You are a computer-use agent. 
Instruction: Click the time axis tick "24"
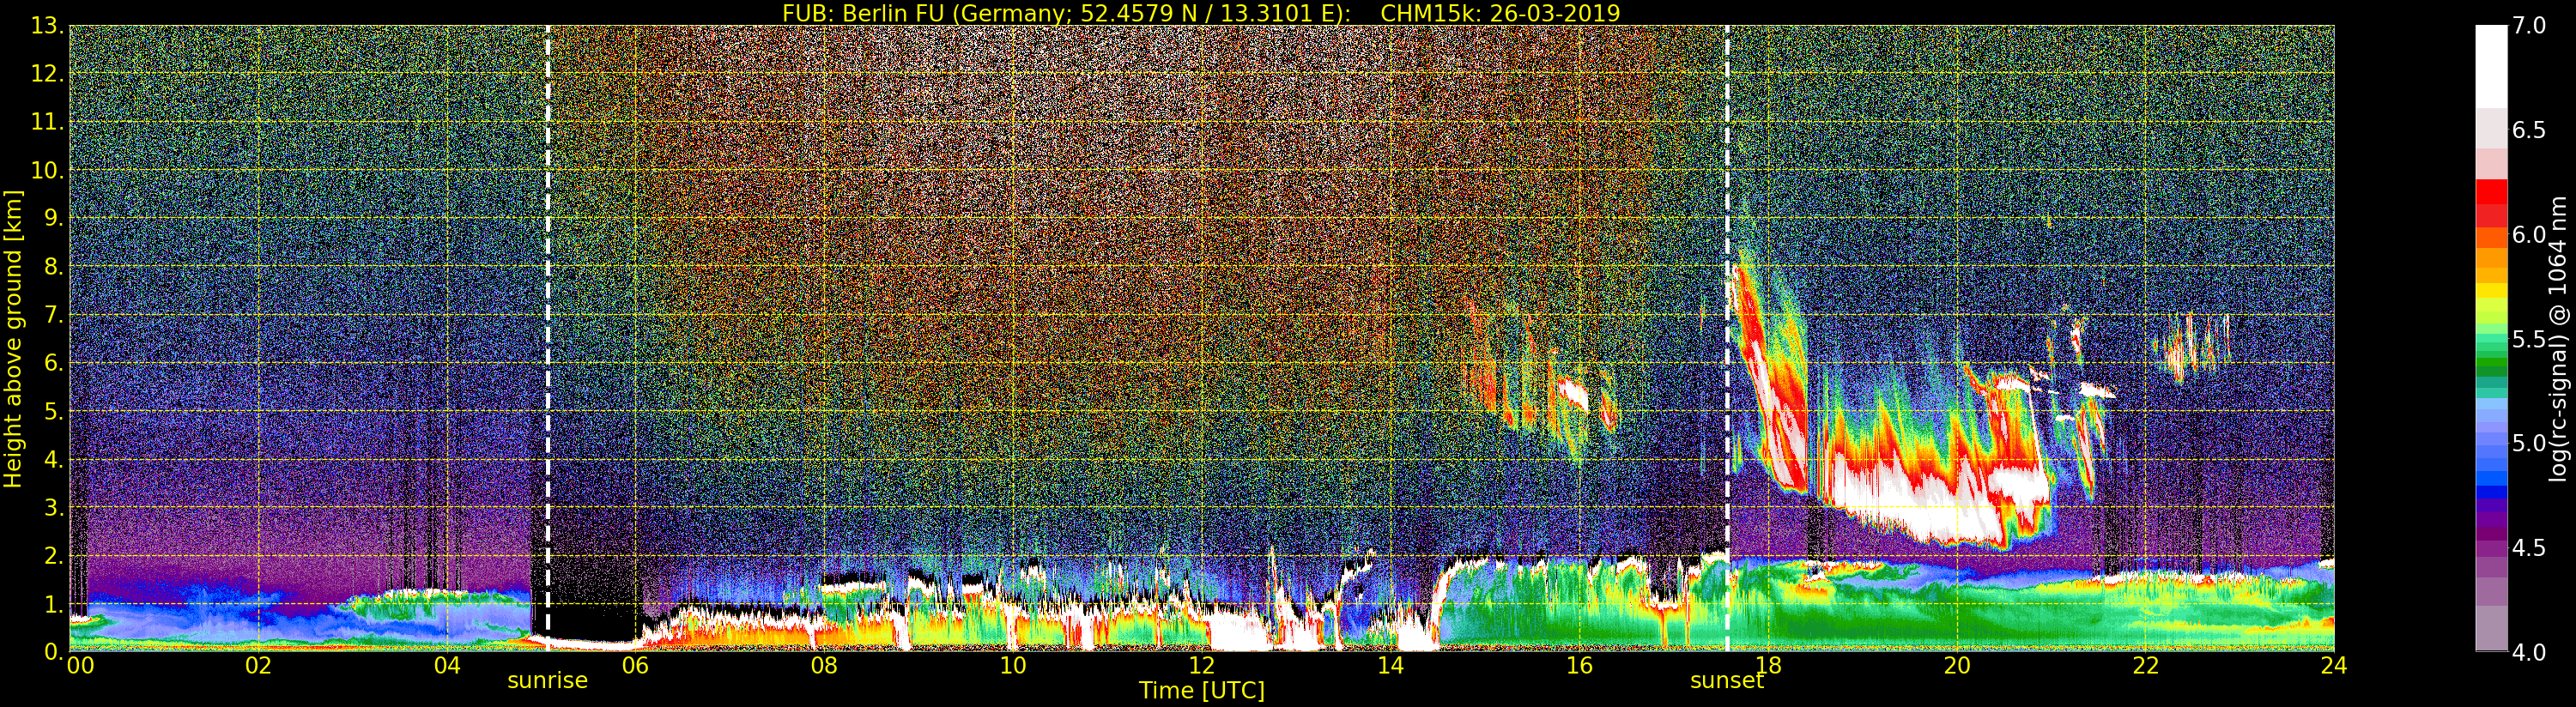[x=2334, y=666]
